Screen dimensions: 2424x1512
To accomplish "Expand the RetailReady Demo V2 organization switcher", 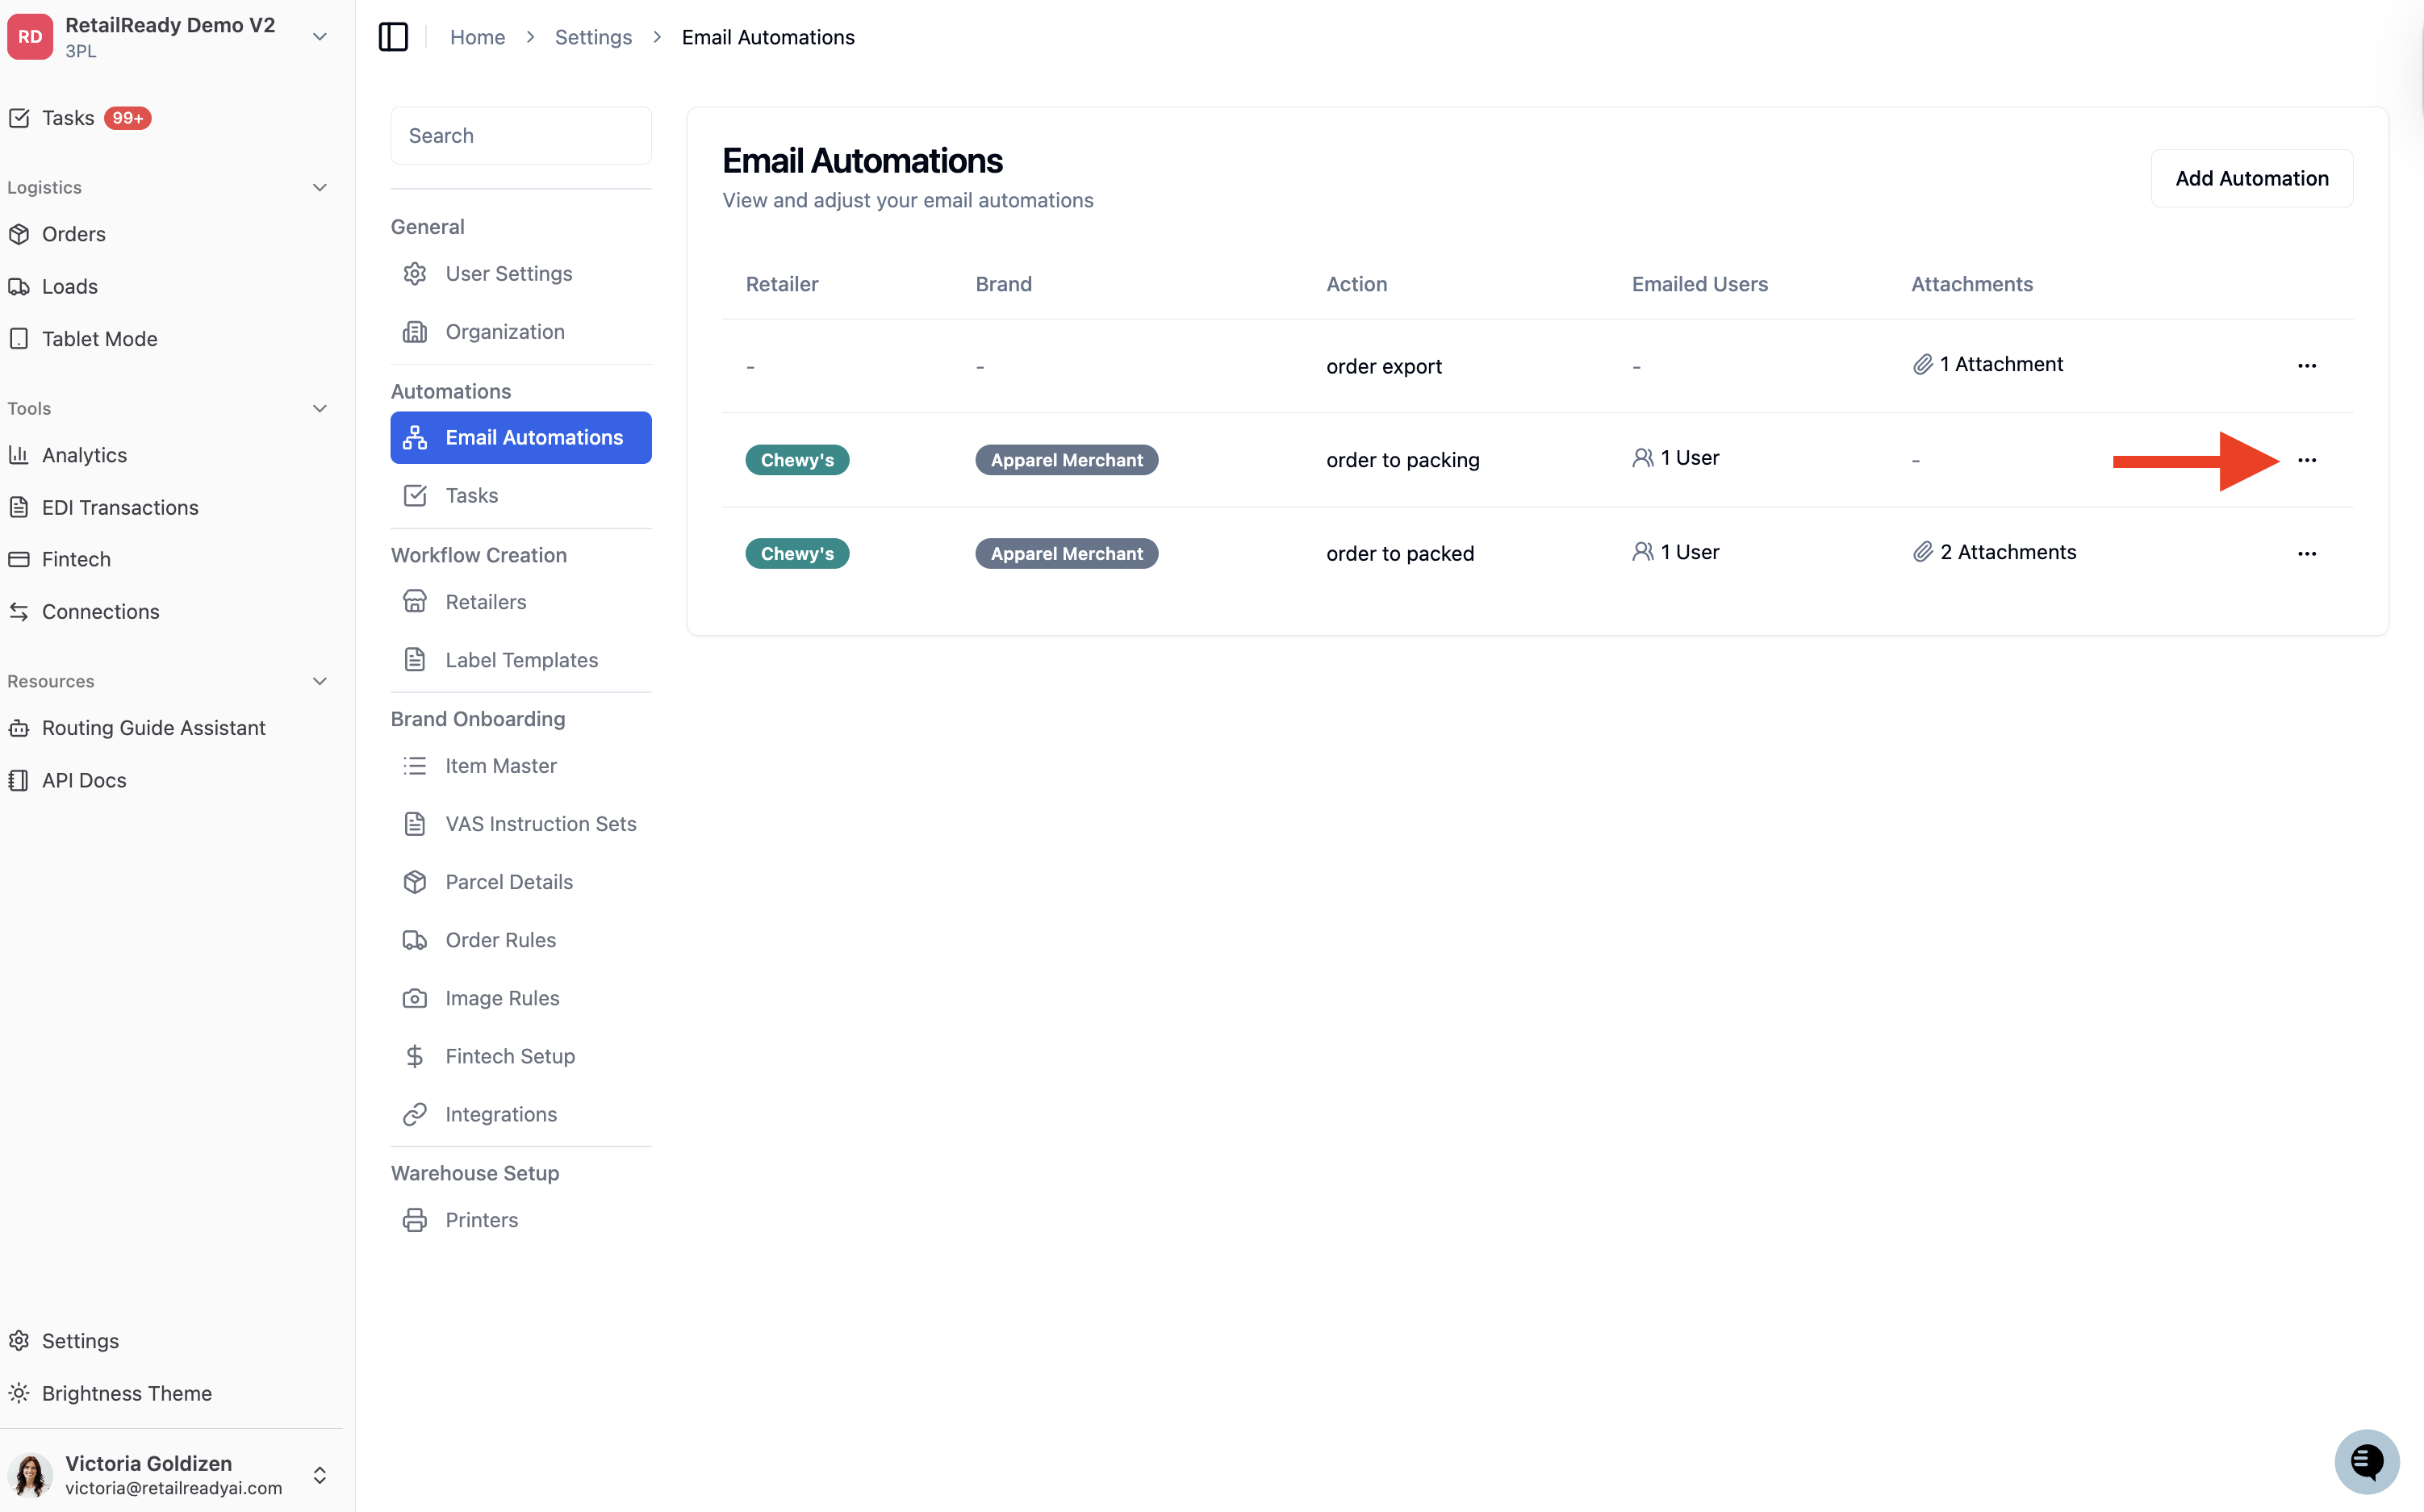I will tap(170, 37).
